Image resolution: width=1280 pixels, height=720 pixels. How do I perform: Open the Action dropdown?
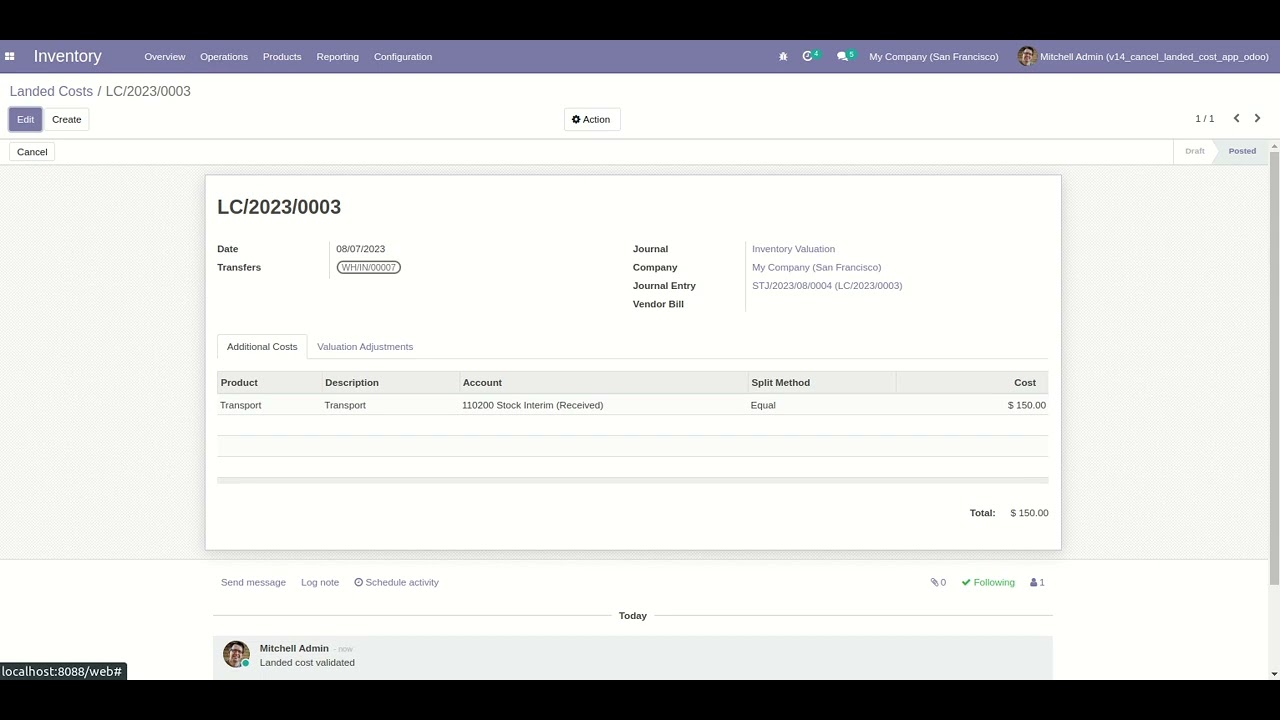tap(592, 120)
